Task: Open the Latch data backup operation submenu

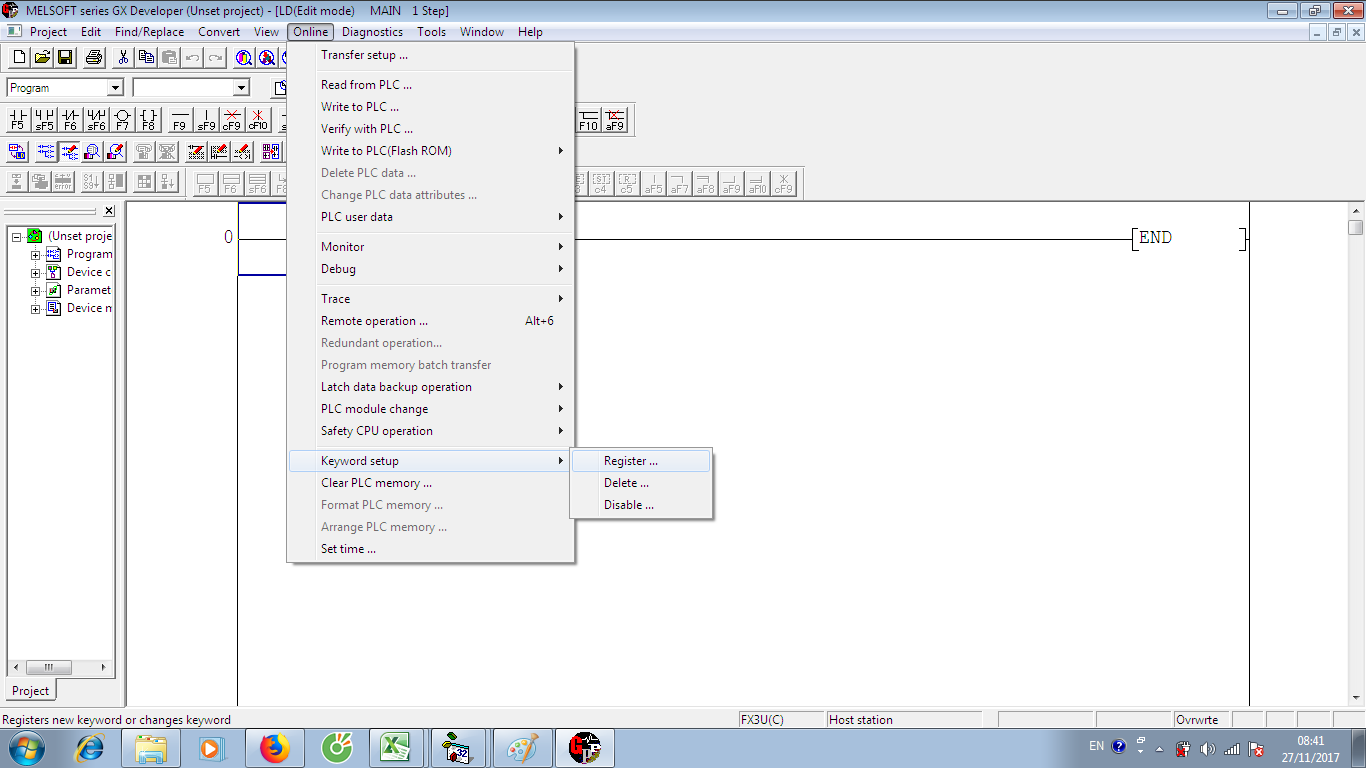Action: coord(430,387)
